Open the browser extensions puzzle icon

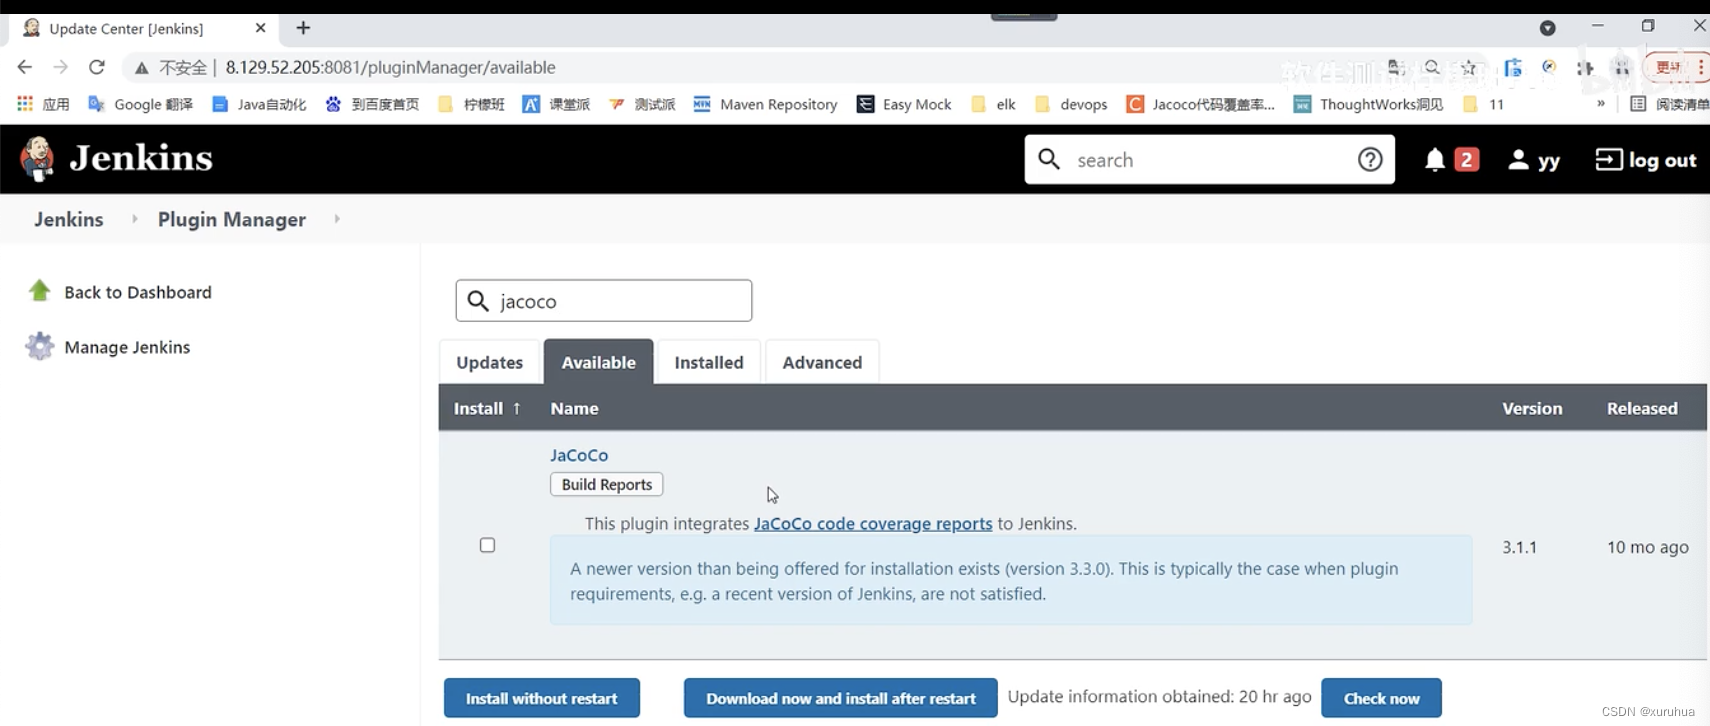pyautogui.click(x=1585, y=68)
